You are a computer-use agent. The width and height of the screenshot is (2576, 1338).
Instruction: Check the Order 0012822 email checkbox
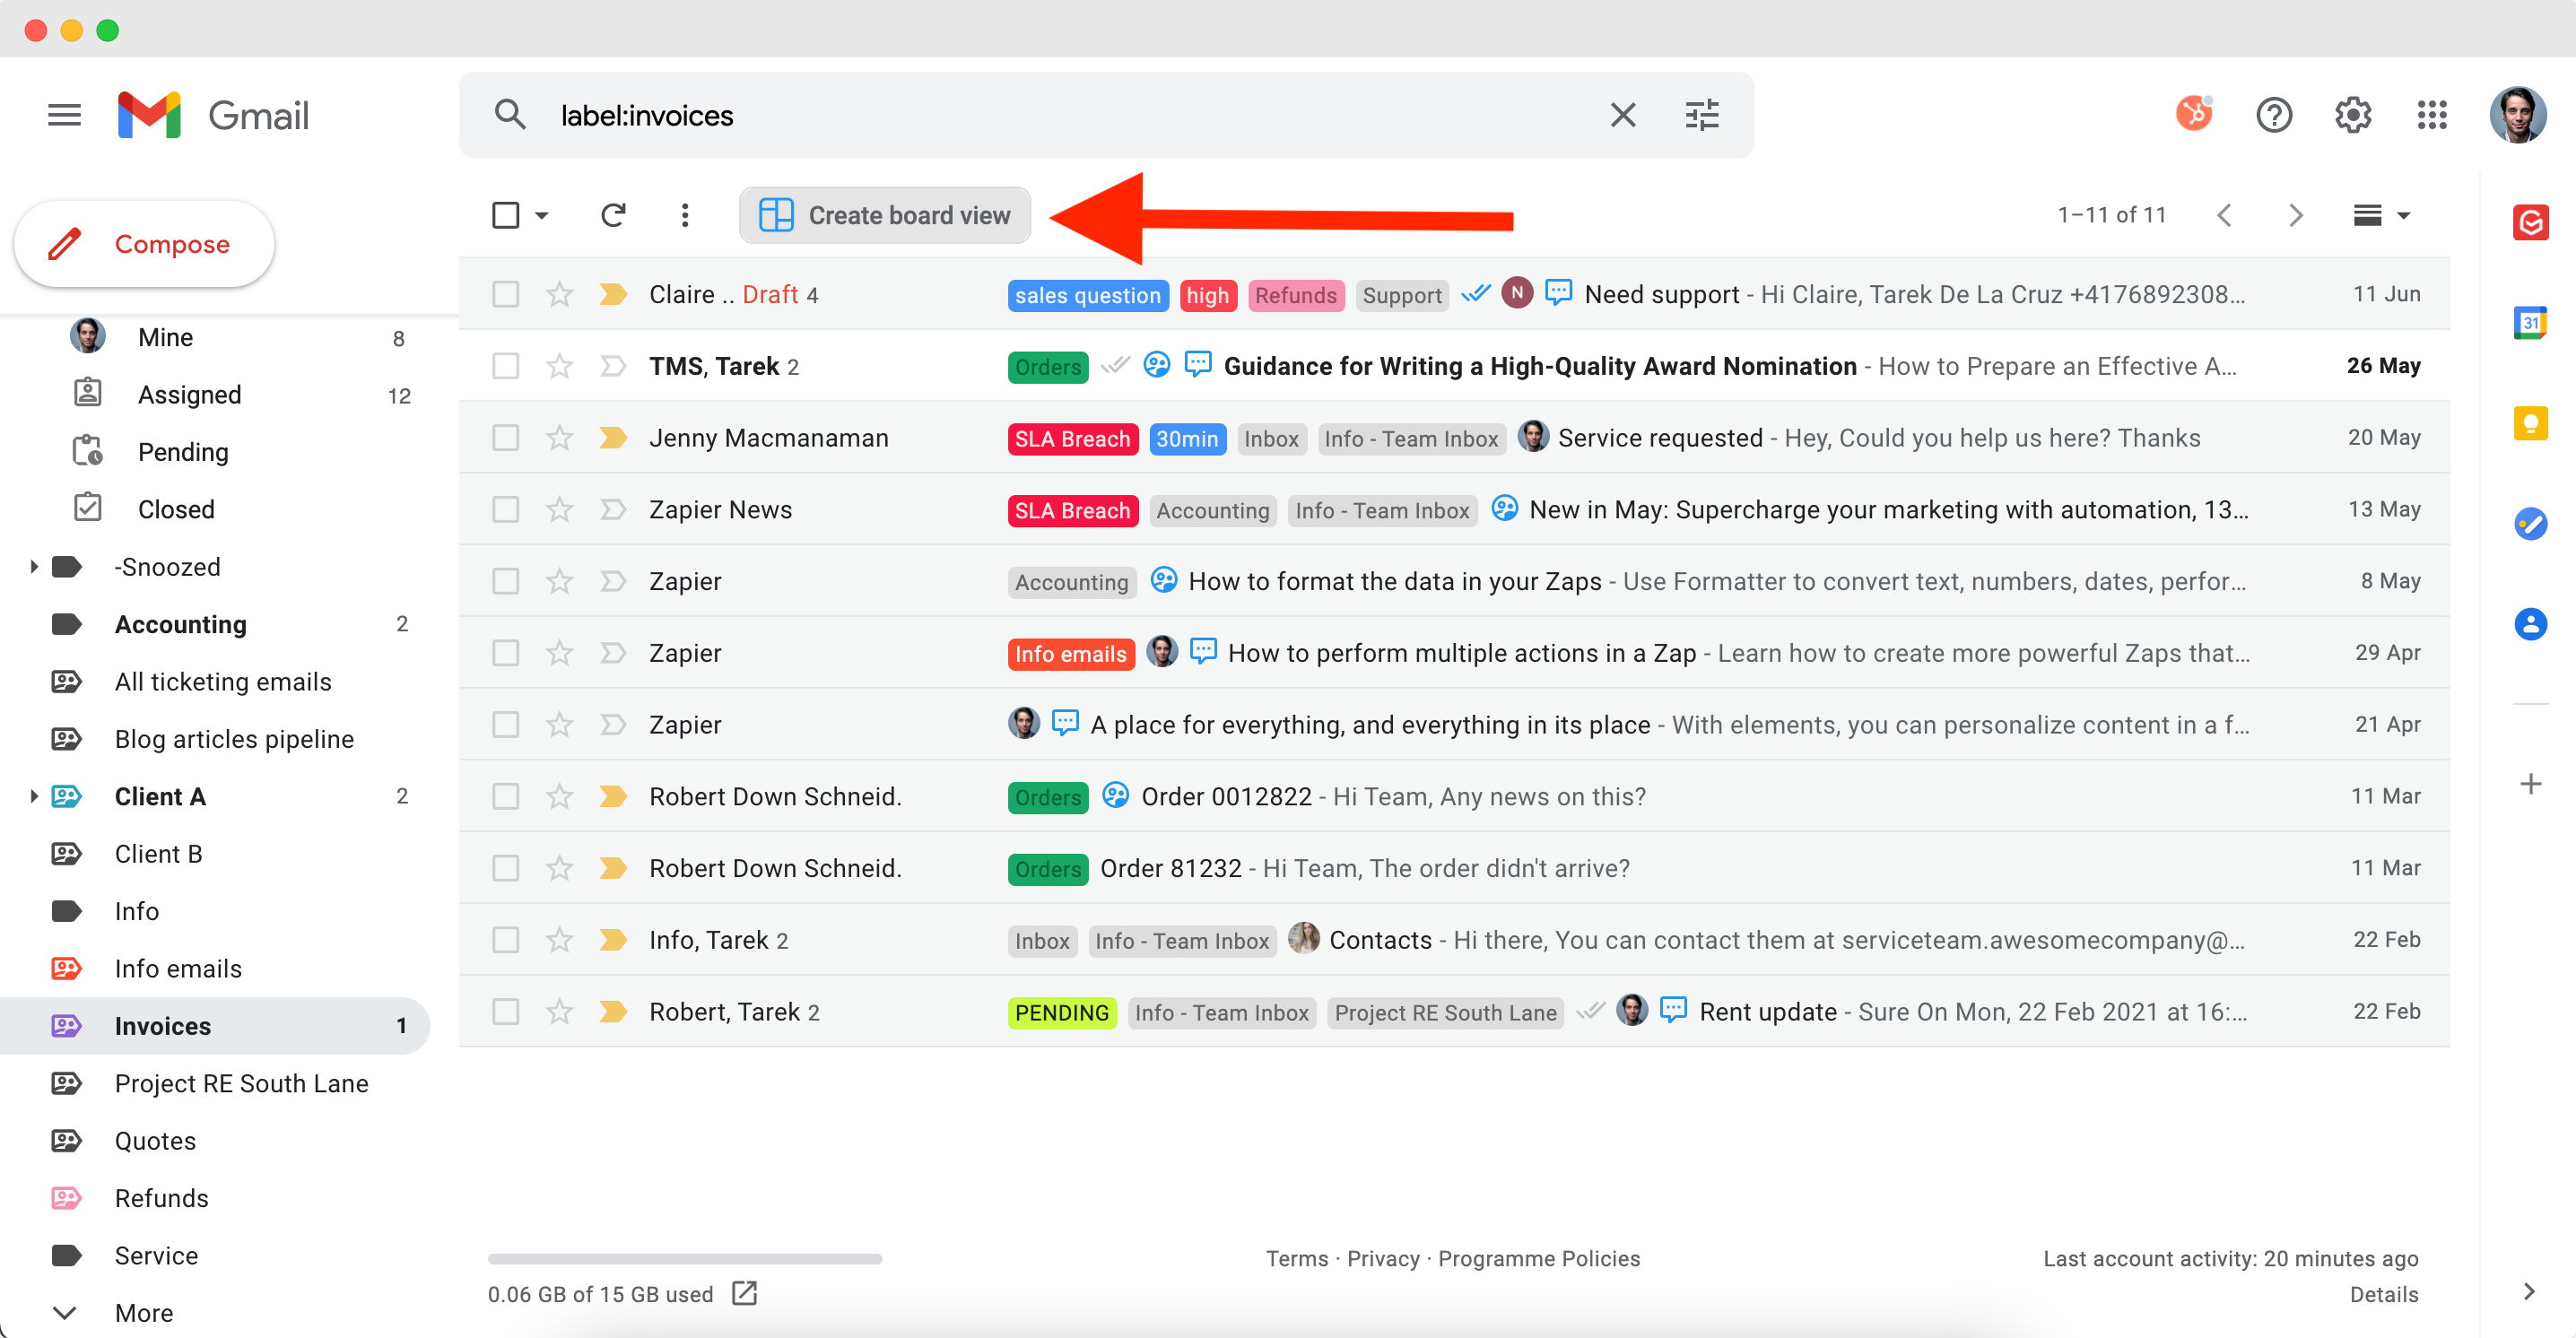click(x=506, y=797)
